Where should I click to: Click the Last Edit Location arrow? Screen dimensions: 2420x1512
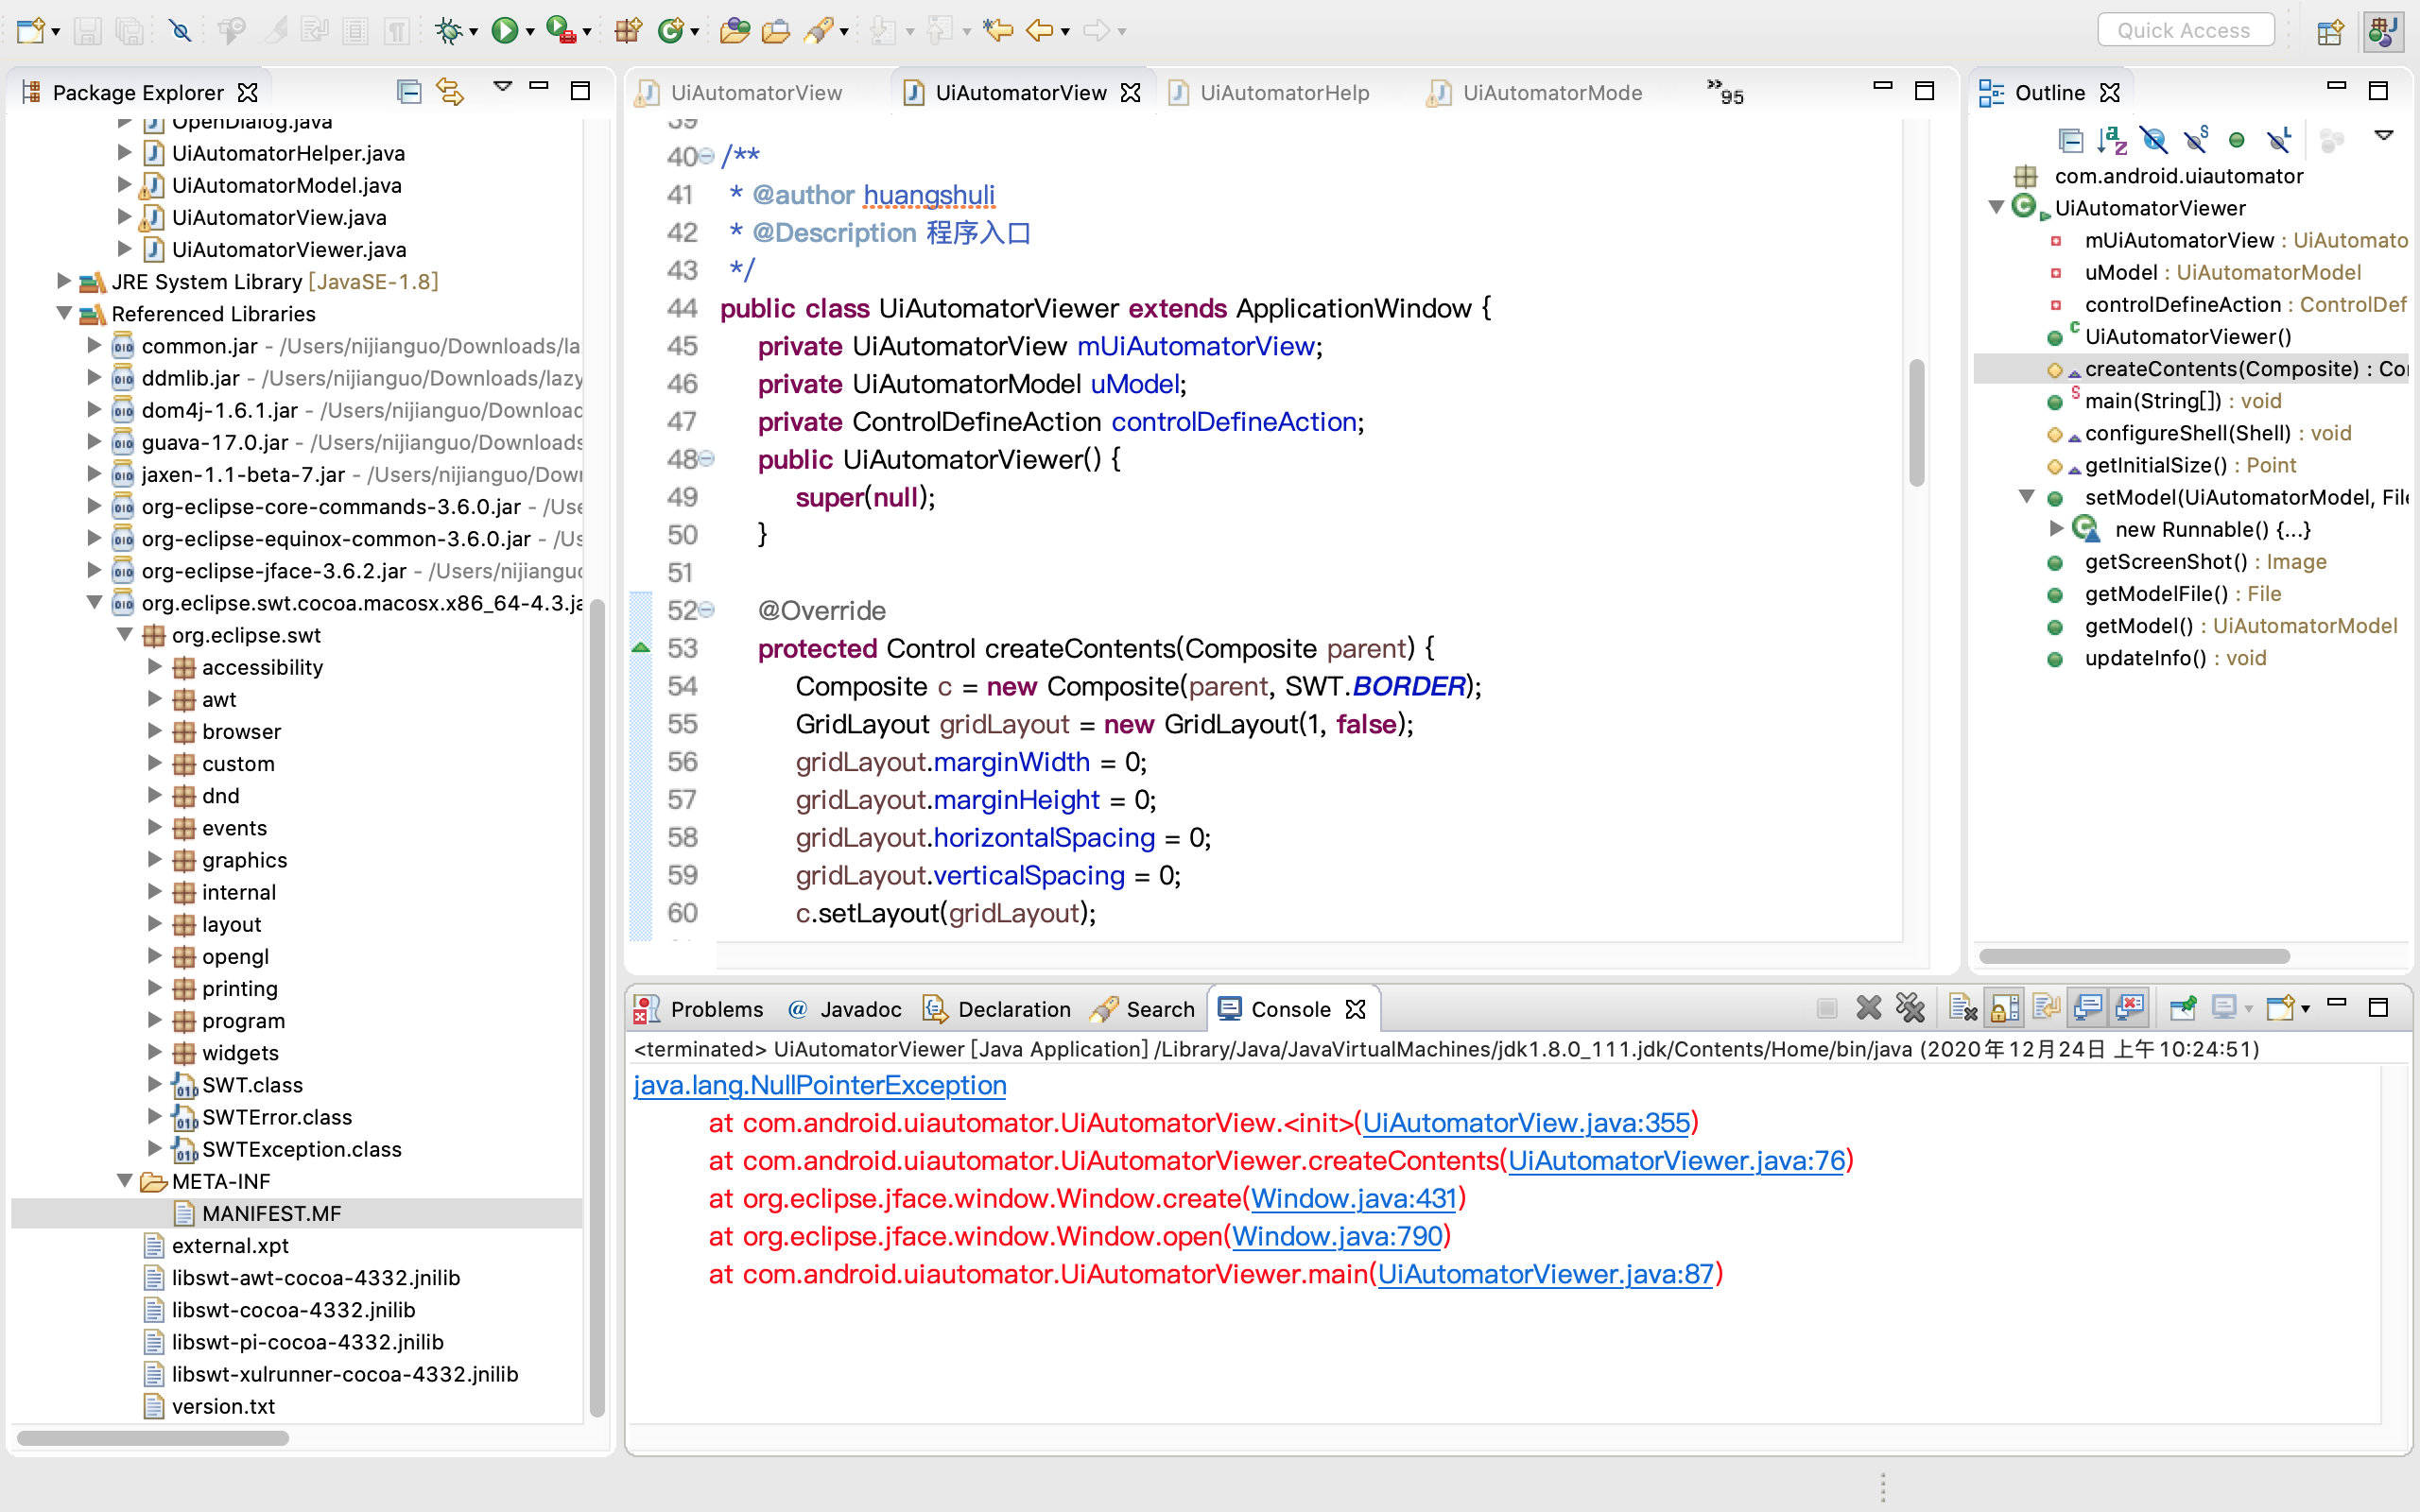(x=997, y=31)
